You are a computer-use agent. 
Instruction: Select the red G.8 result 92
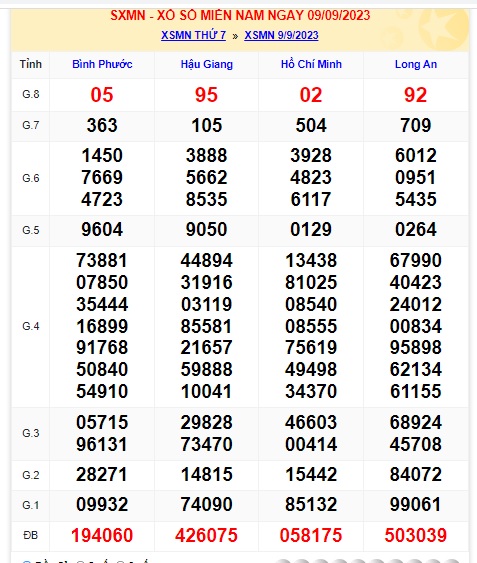coord(416,95)
